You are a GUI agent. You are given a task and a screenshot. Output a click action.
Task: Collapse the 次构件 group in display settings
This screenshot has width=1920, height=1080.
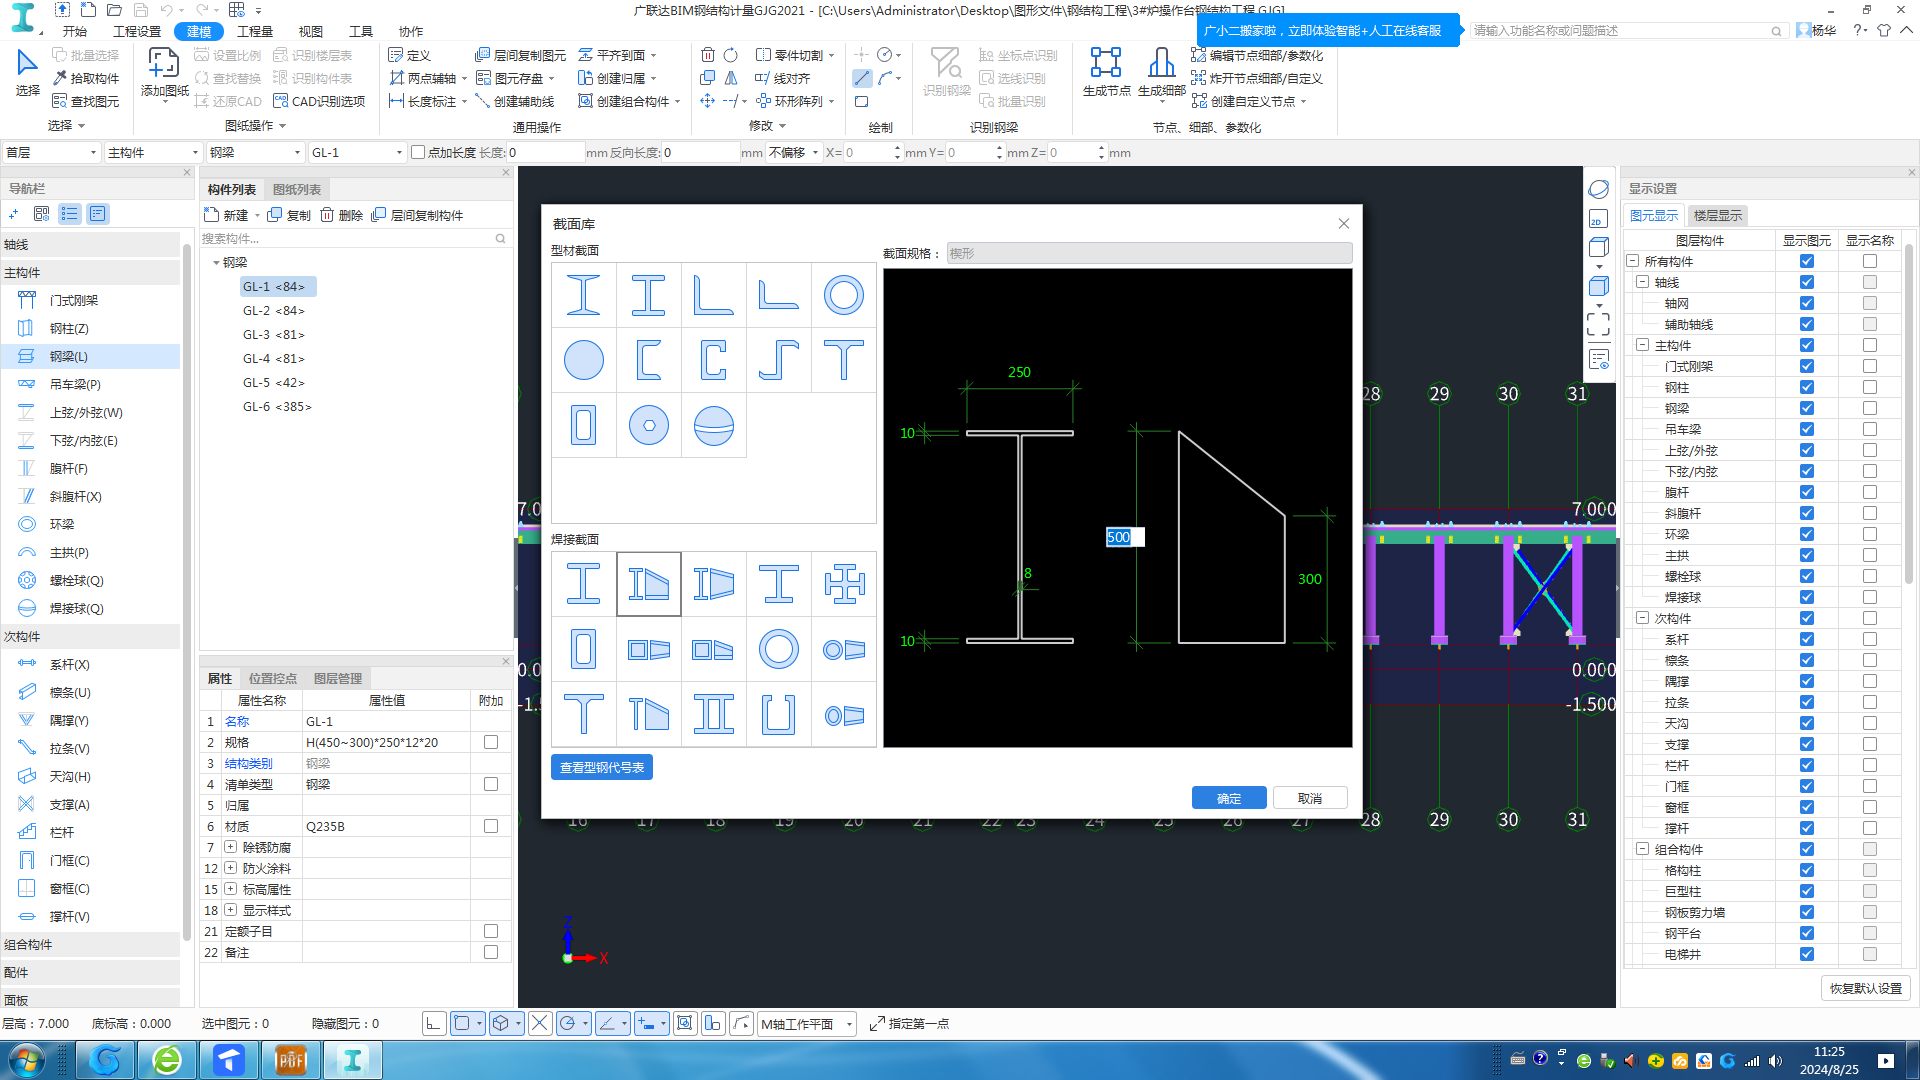pyautogui.click(x=1642, y=618)
